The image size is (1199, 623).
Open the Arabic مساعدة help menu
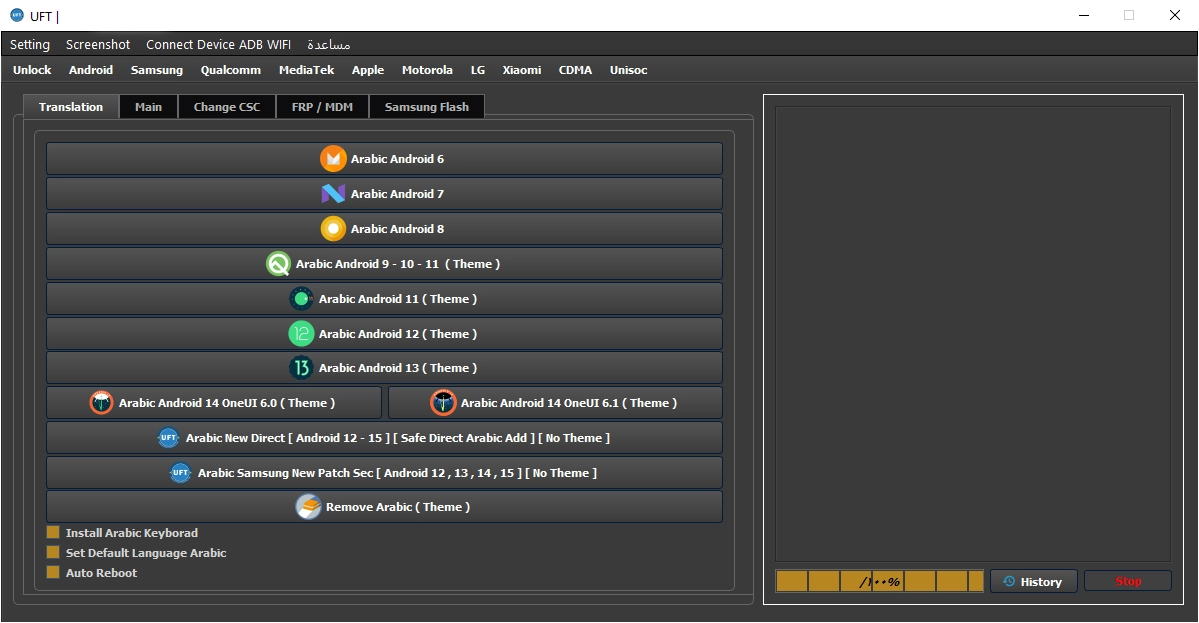329,44
